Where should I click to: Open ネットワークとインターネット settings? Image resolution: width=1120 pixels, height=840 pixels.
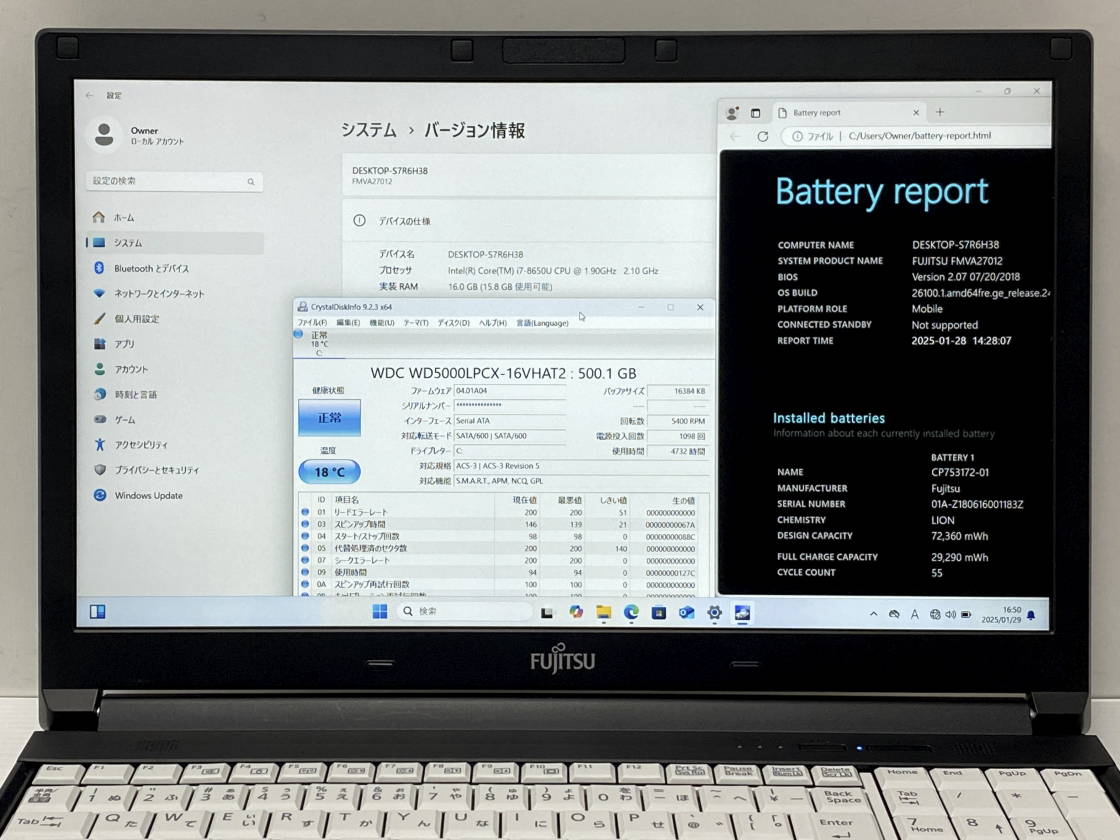pyautogui.click(x=174, y=294)
